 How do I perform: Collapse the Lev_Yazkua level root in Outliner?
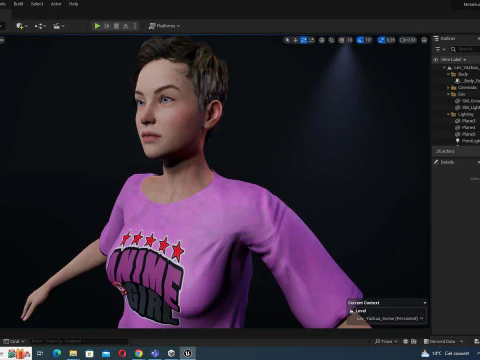click(444, 68)
